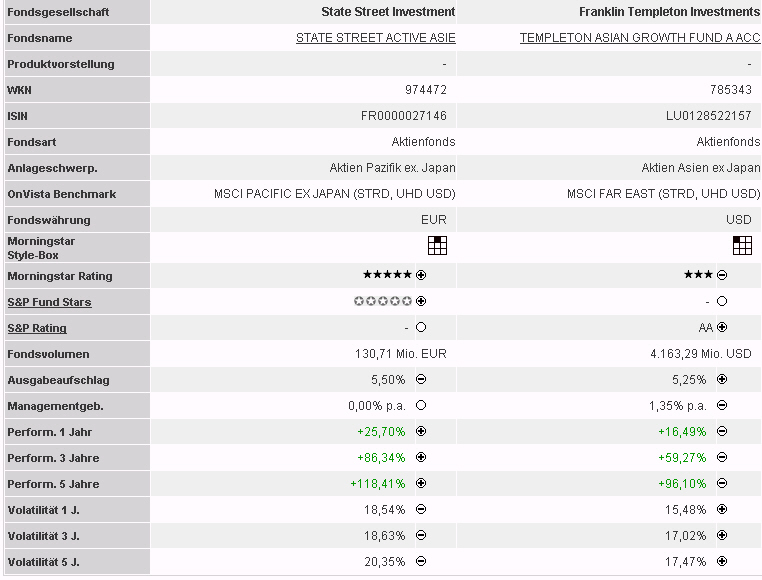Click the plus icon next to +25,70% performance
This screenshot has width=762, height=580.
coord(421,432)
